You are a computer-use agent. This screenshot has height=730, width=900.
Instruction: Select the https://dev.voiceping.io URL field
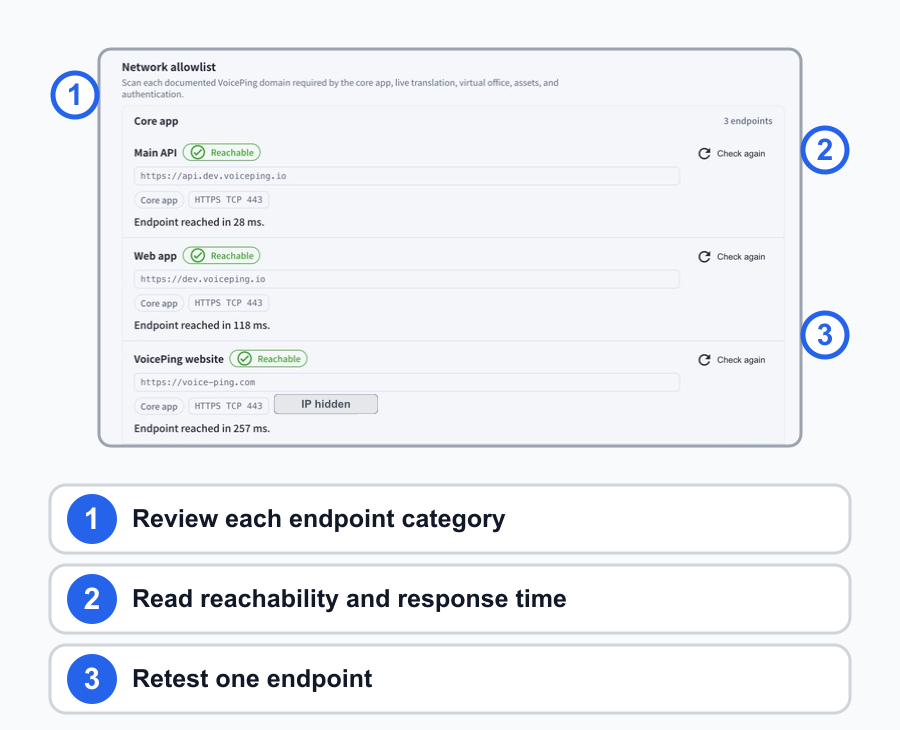[x=406, y=279]
